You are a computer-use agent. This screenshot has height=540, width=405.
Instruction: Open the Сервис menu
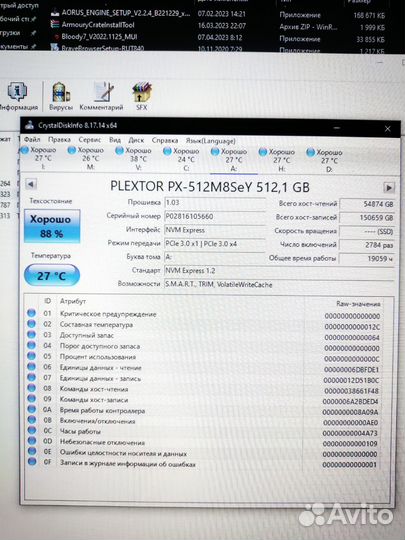(90, 140)
